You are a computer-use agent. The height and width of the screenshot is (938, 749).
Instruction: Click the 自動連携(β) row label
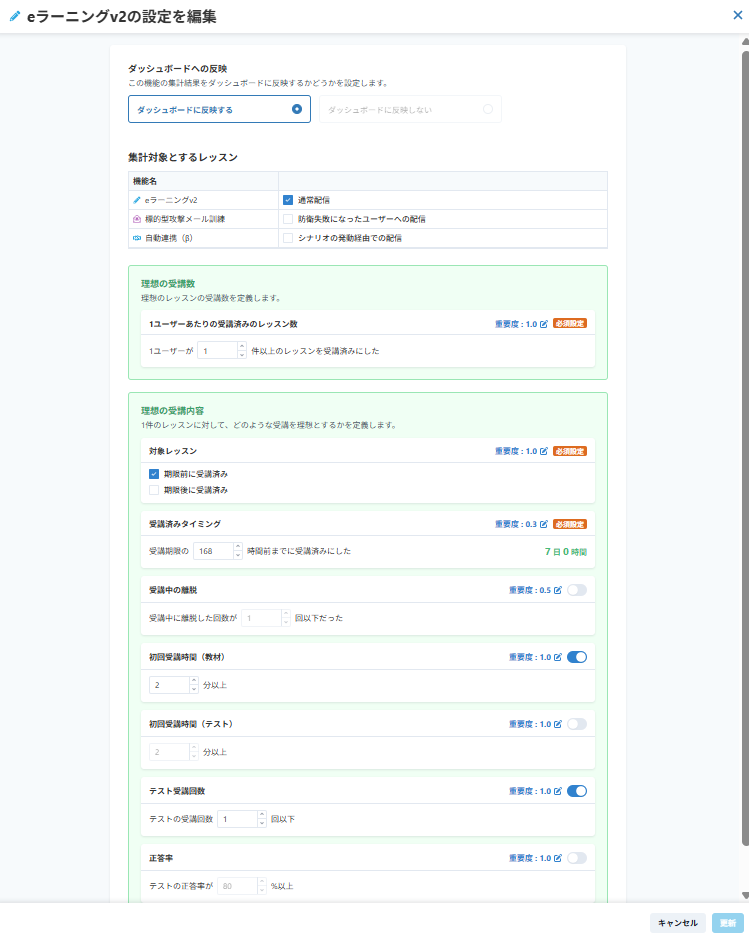[x=169, y=238]
